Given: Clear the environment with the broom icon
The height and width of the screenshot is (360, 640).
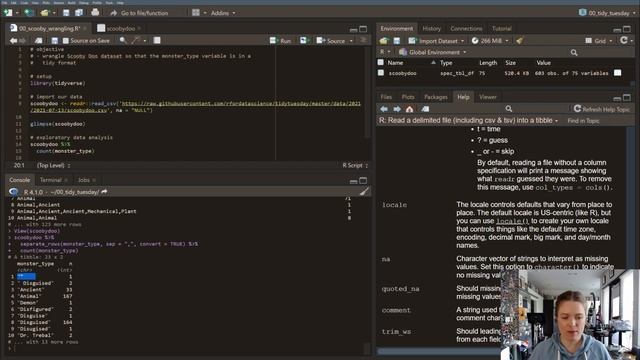Looking at the screenshot, I should pos(519,41).
